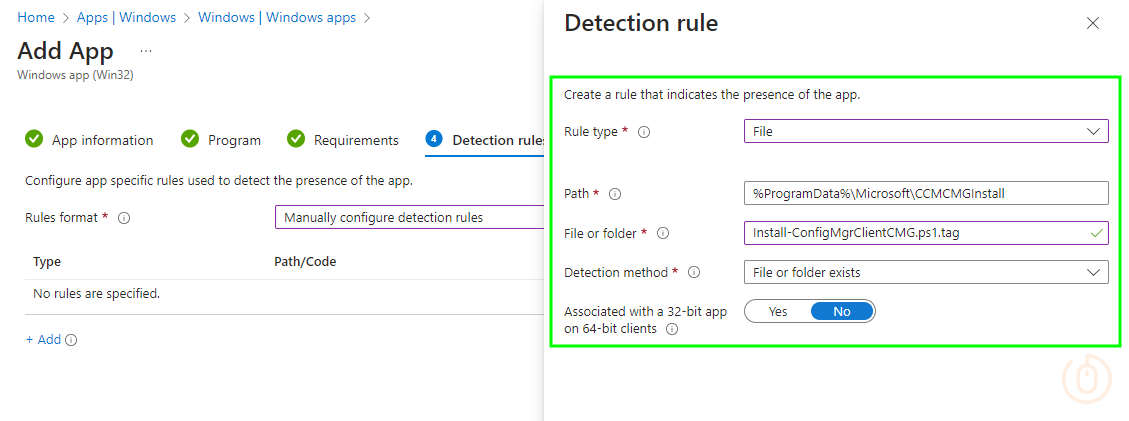Select No for 32-bit app association
Viewport: 1129px width, 421px height.
842,312
